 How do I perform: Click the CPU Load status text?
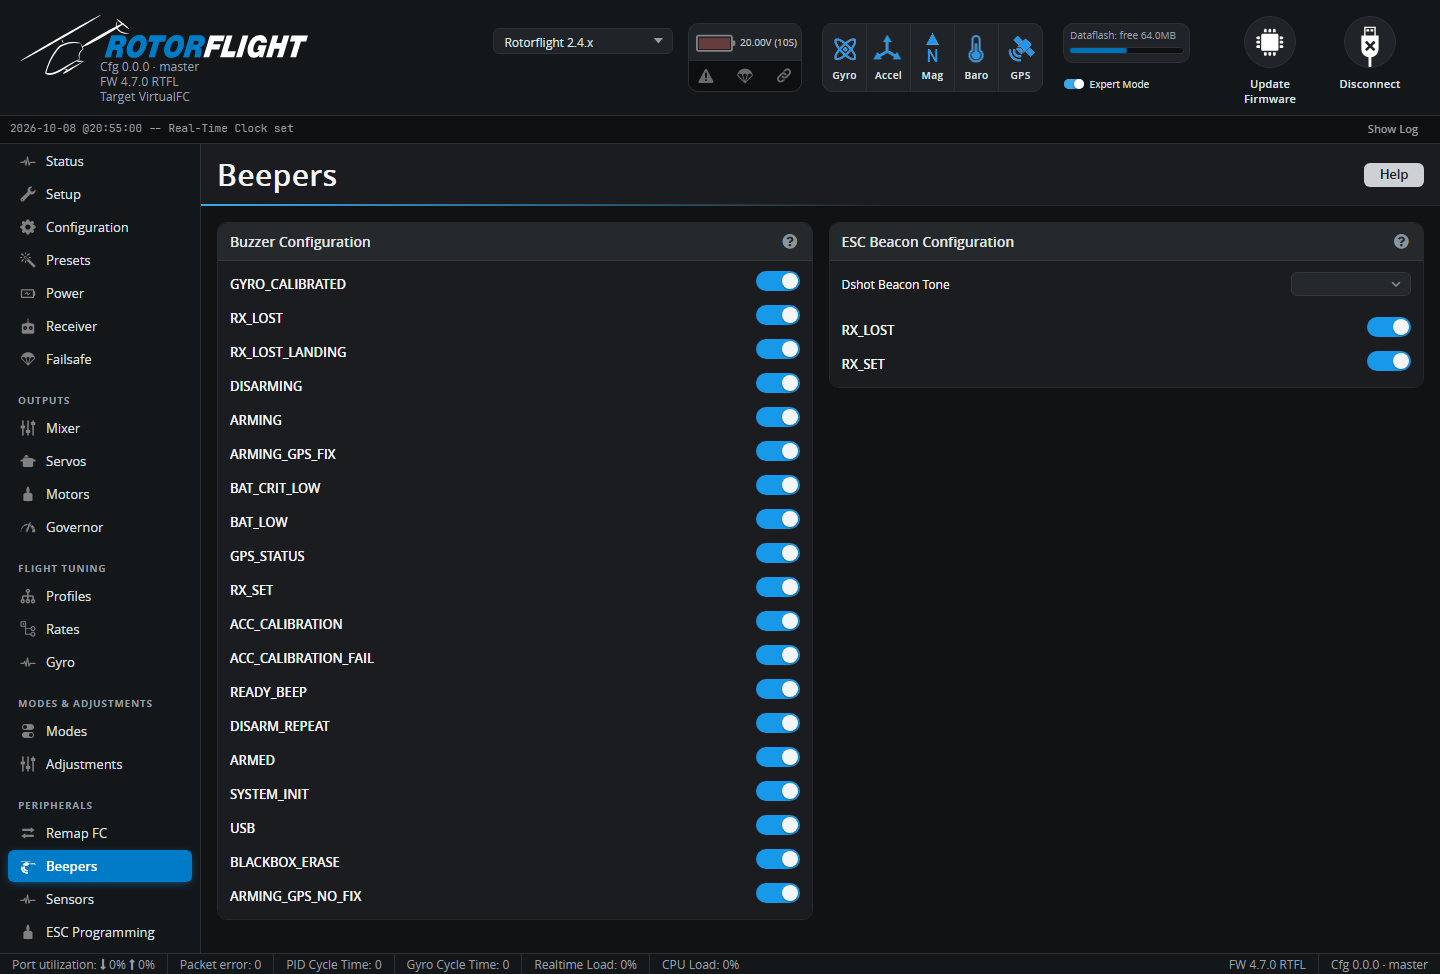[x=700, y=965]
